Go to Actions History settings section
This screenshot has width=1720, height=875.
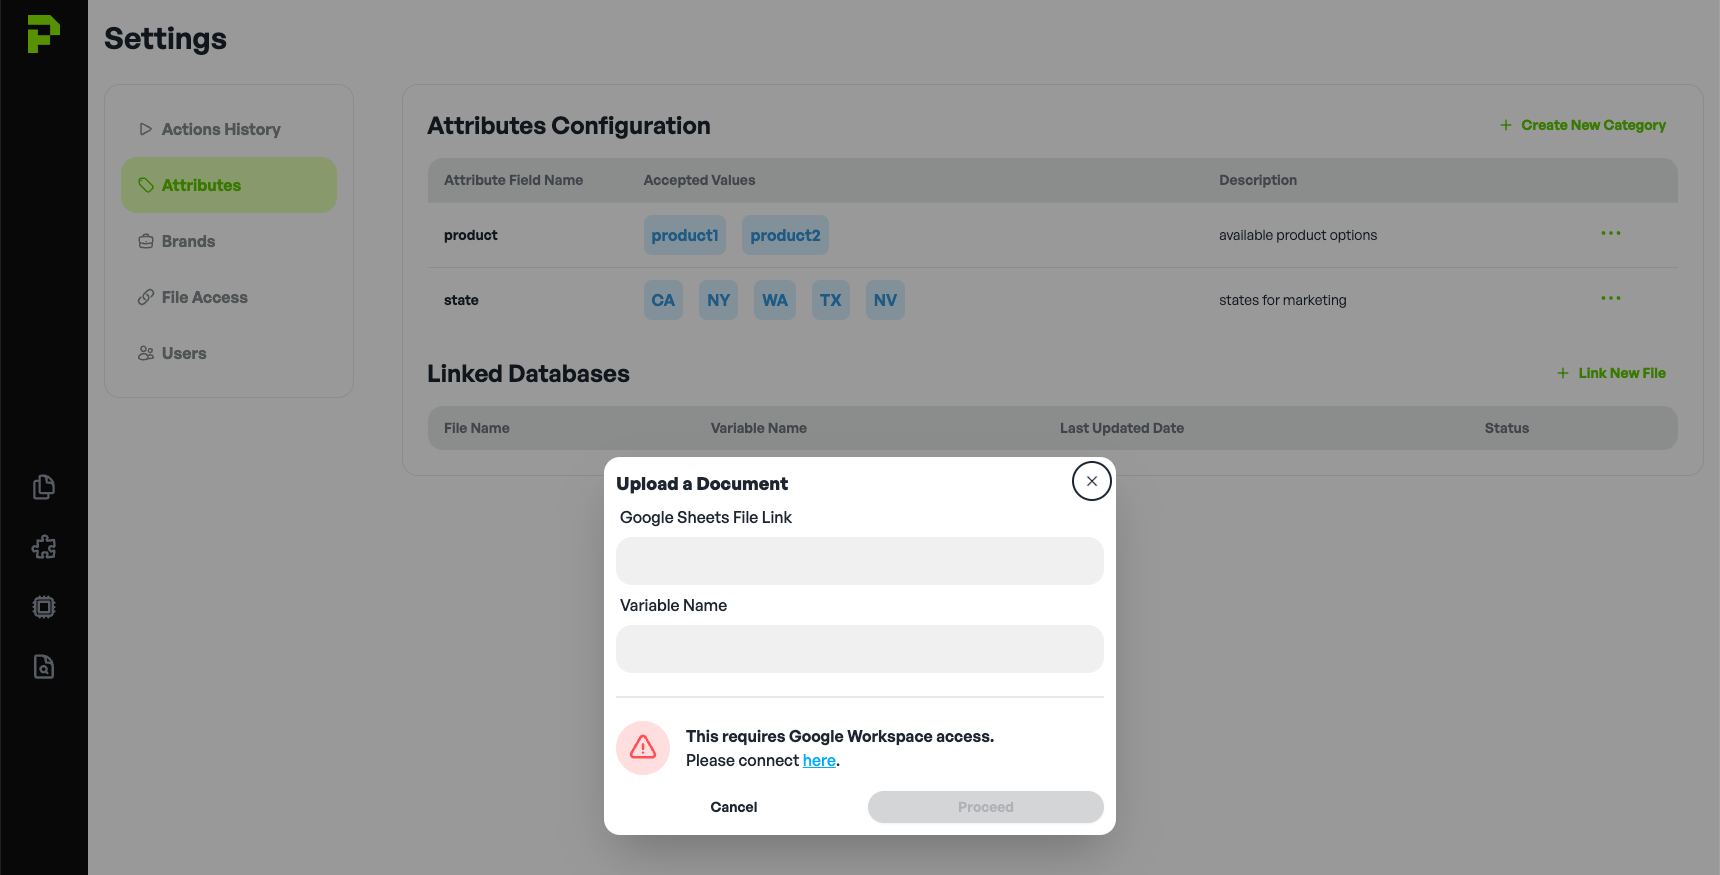[x=221, y=129]
